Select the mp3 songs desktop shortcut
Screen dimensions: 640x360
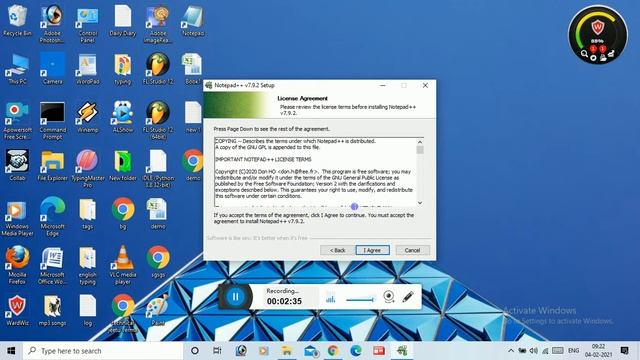point(52,310)
